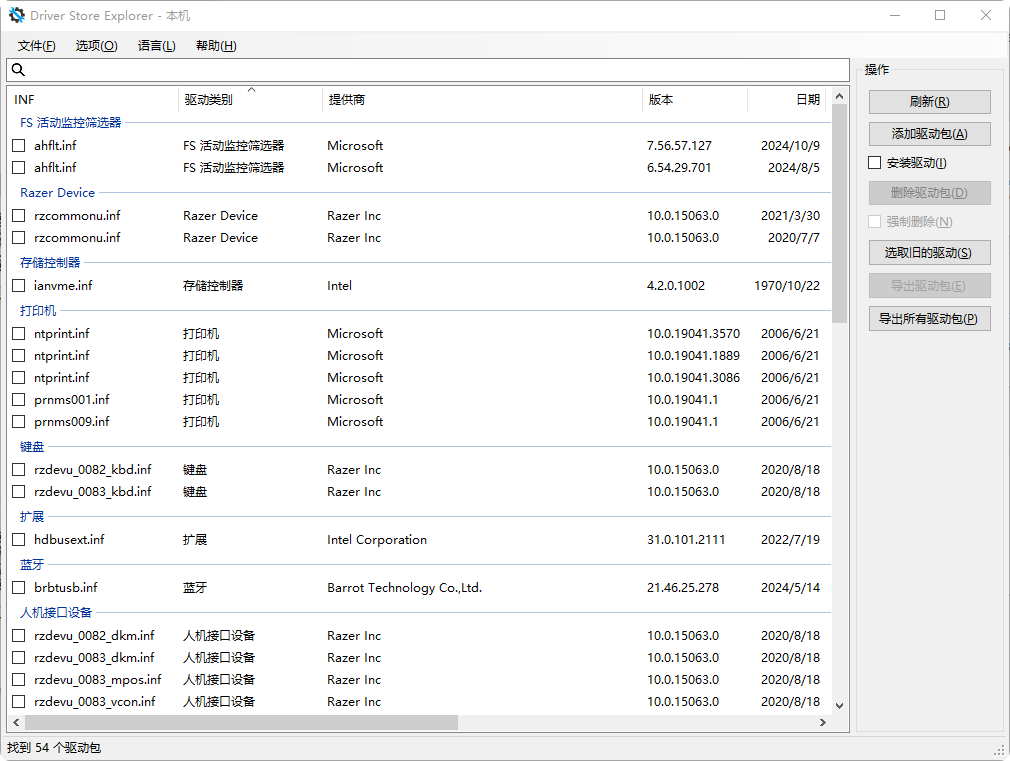Open the 文件(F) menu
Viewport: 1010px width, 761px height.
(x=37, y=46)
